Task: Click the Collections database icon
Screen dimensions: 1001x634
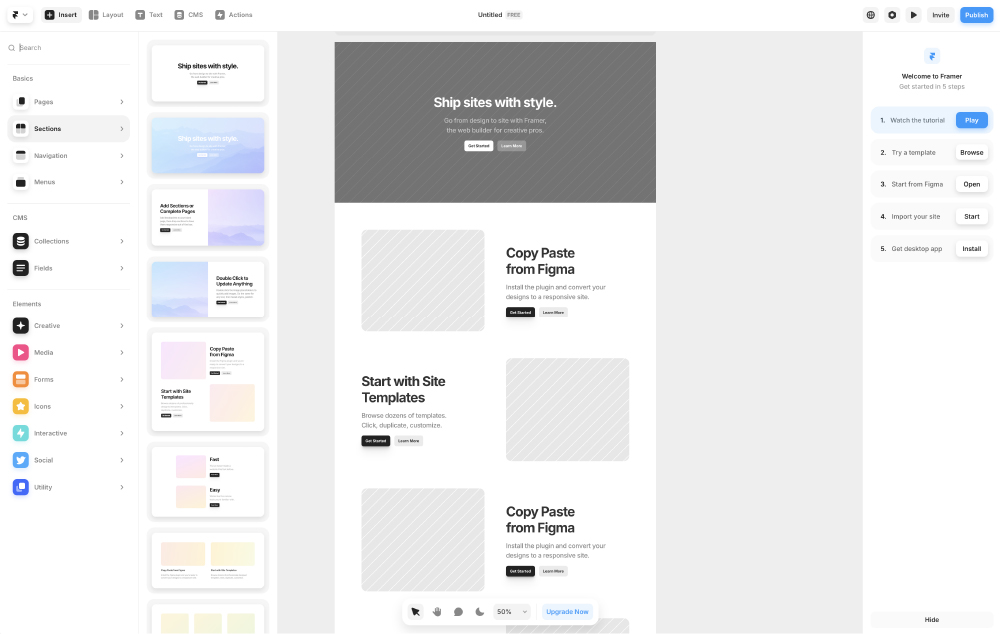Action: tap(21, 241)
